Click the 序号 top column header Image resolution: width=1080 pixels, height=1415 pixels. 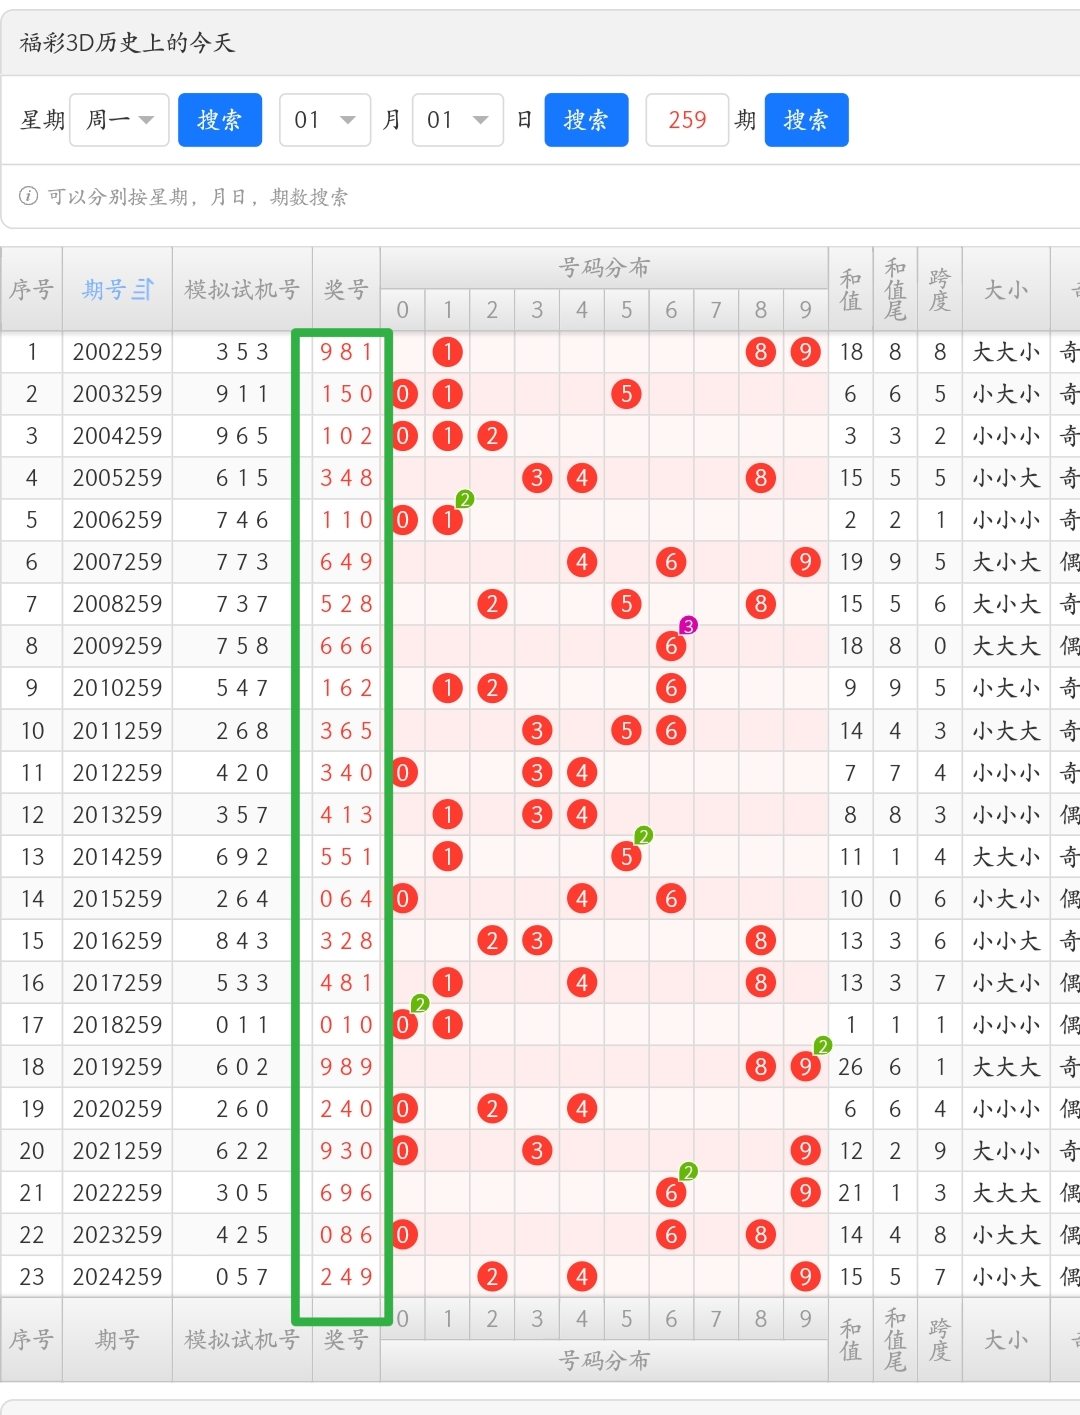click(31, 290)
